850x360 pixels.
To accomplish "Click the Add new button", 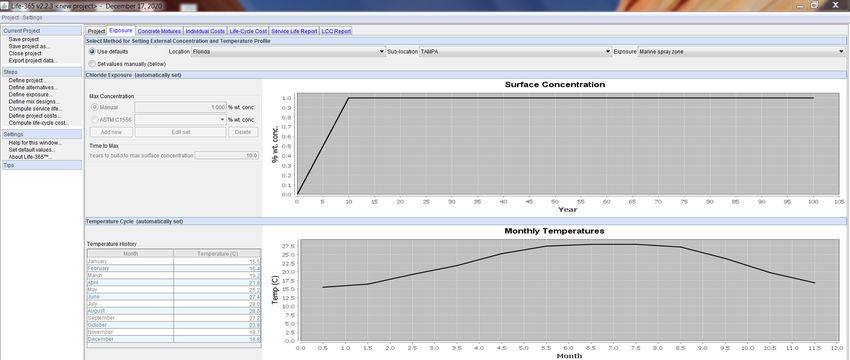I will pos(111,132).
